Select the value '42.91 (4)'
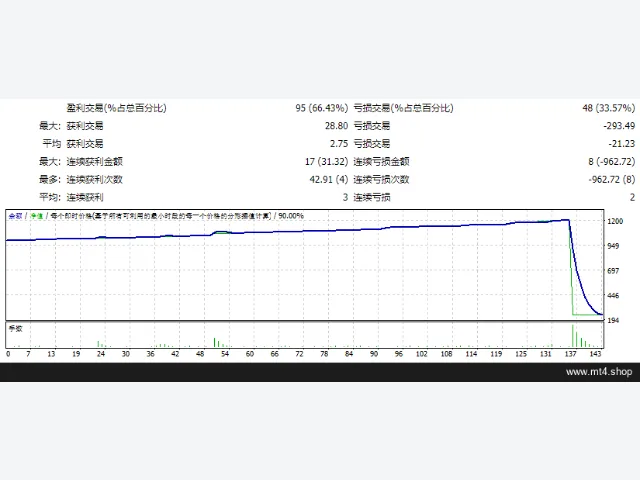The image size is (640, 480). pos(329,180)
